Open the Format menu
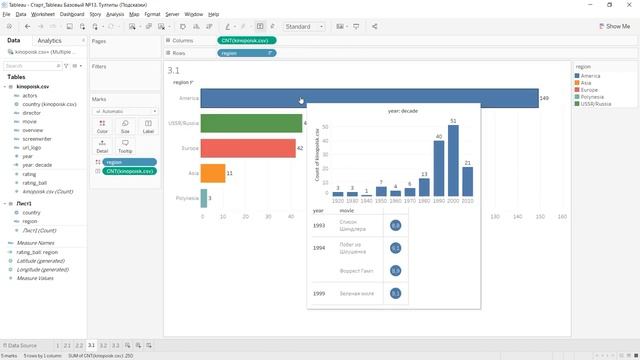The image size is (640, 360). point(152,14)
